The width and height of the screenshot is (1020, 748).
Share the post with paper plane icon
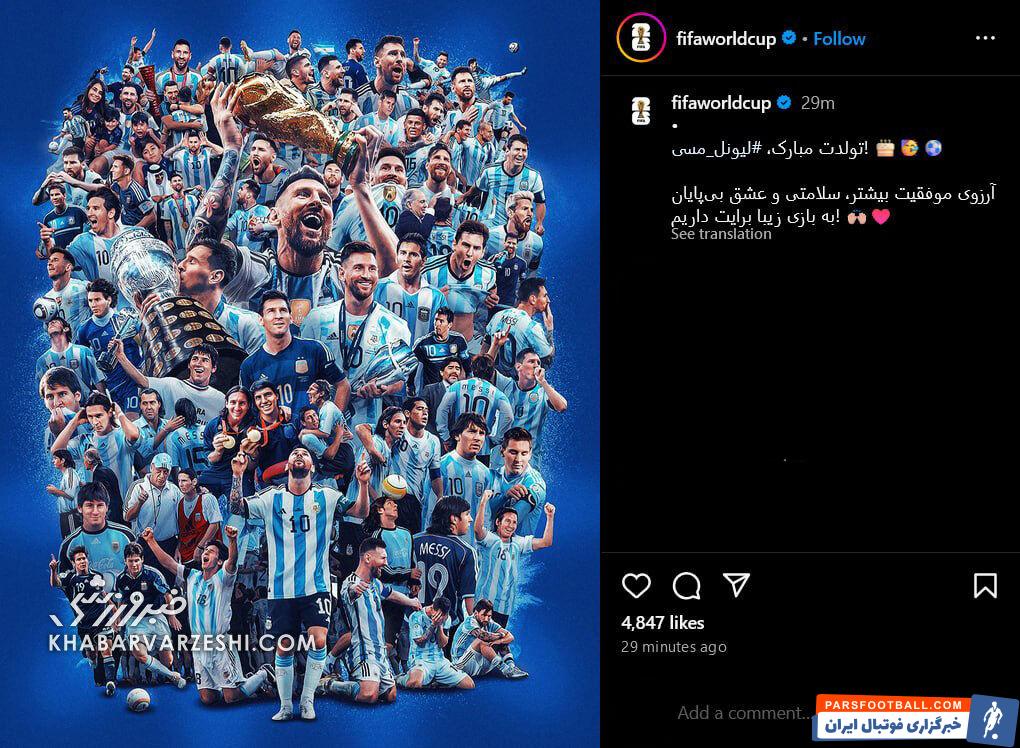(736, 585)
